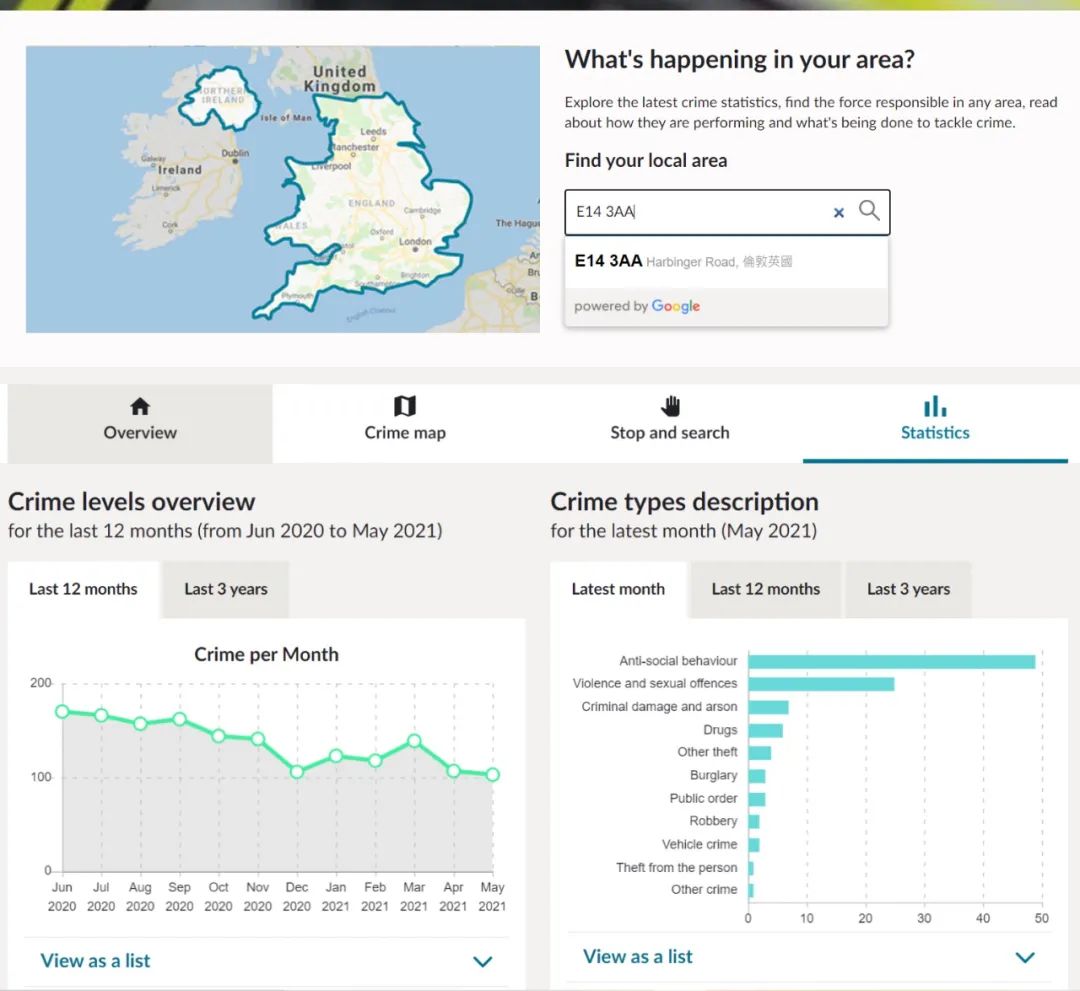Click the Statistics bar chart icon
The height and width of the screenshot is (991, 1080).
click(935, 406)
